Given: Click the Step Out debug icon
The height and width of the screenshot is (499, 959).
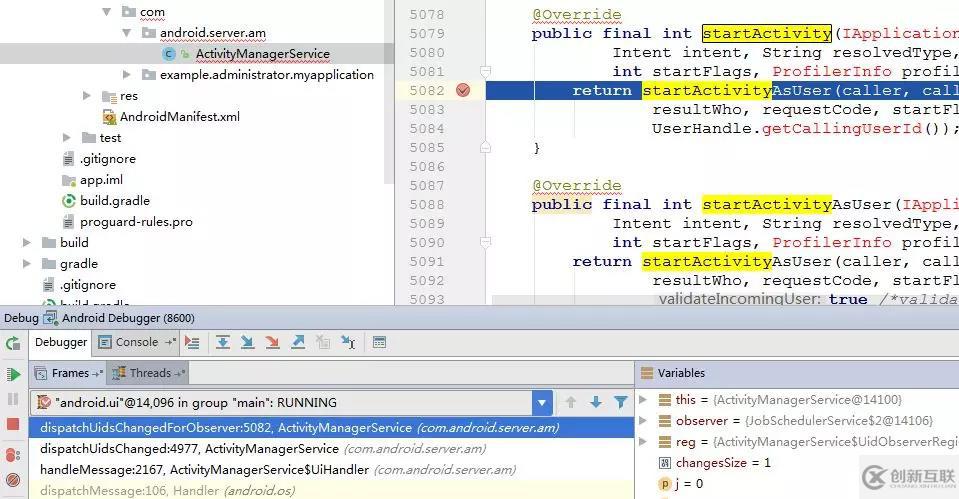Looking at the screenshot, I should [297, 342].
